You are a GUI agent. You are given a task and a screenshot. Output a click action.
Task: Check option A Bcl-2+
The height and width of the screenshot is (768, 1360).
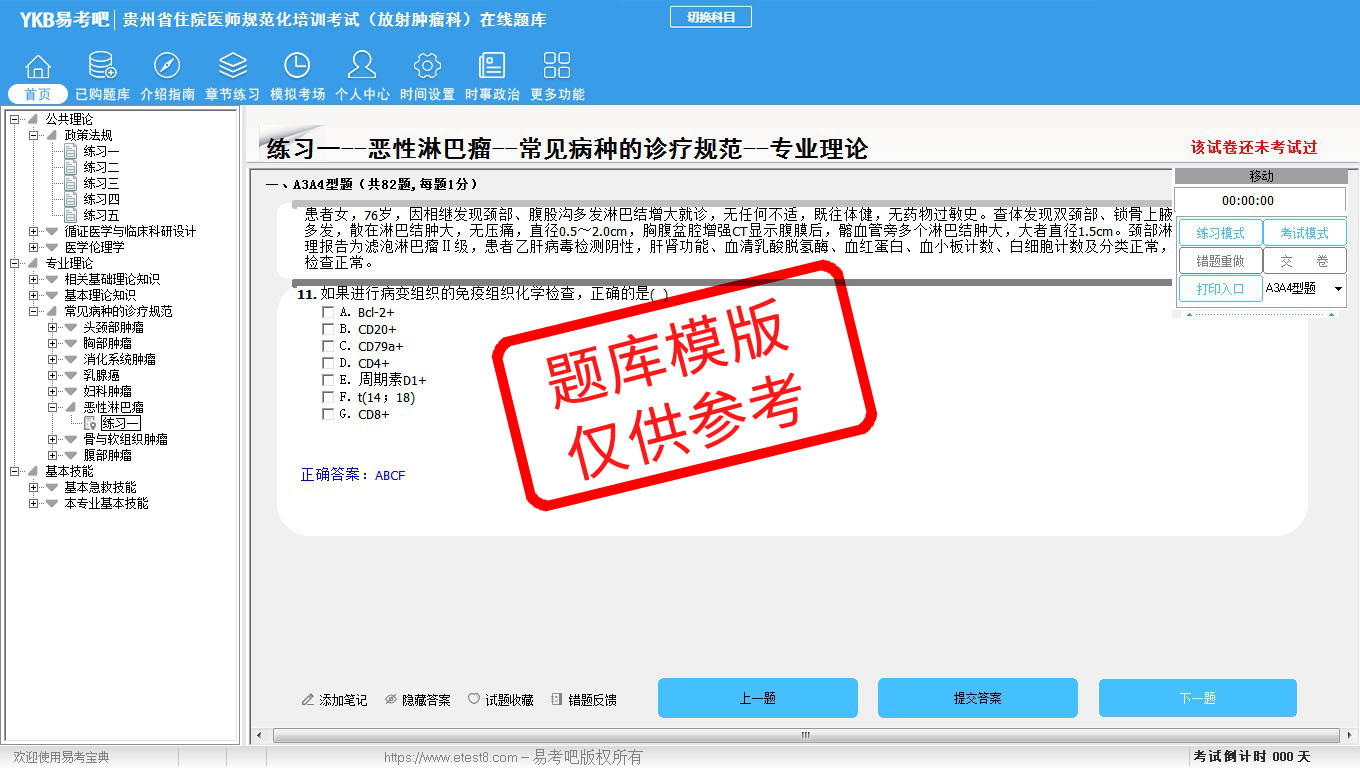tap(328, 312)
